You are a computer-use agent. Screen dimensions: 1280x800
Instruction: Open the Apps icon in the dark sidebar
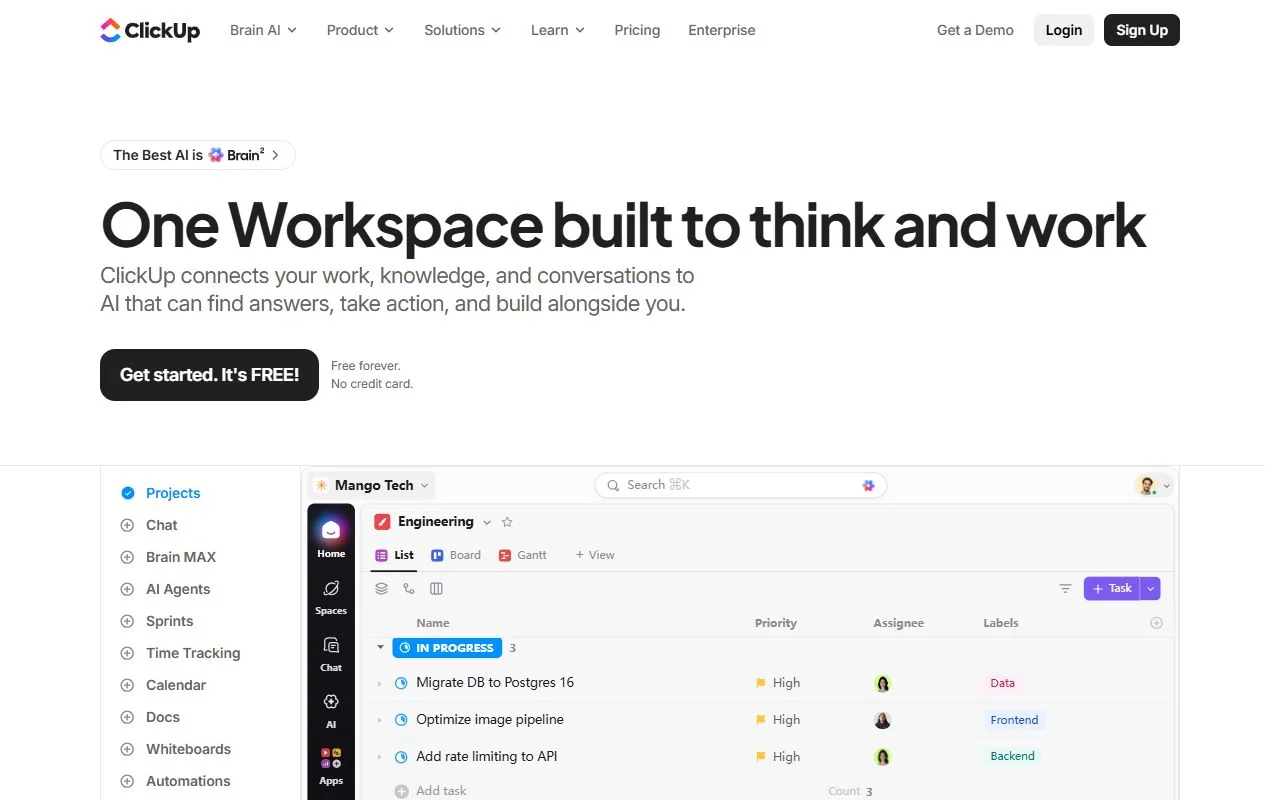[331, 766]
